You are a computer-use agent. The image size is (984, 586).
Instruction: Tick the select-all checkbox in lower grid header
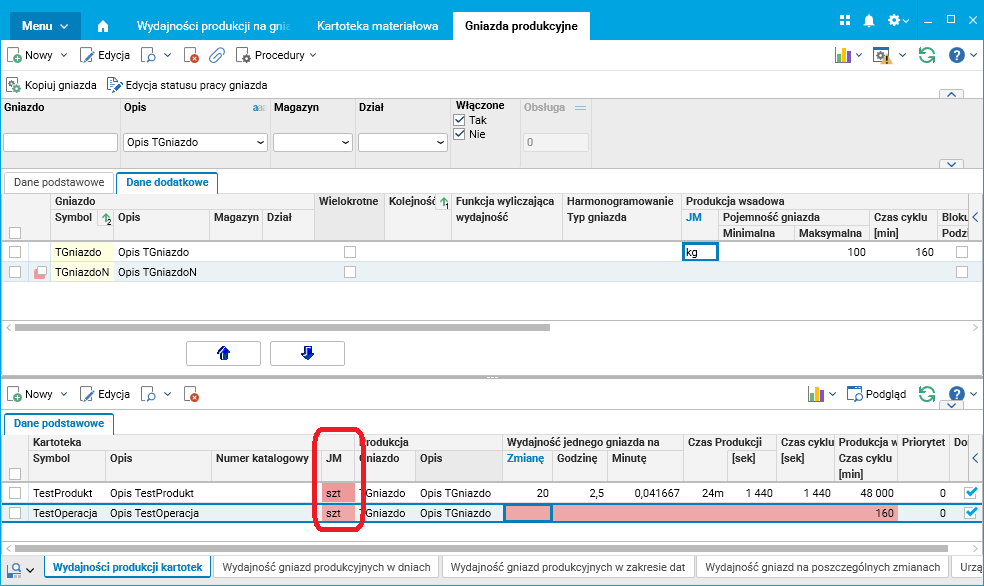pyautogui.click(x=15, y=474)
